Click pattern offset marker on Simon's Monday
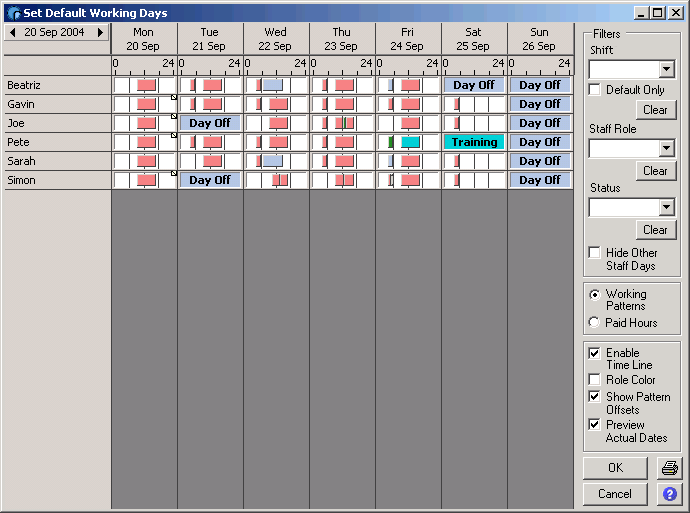 pos(174,173)
